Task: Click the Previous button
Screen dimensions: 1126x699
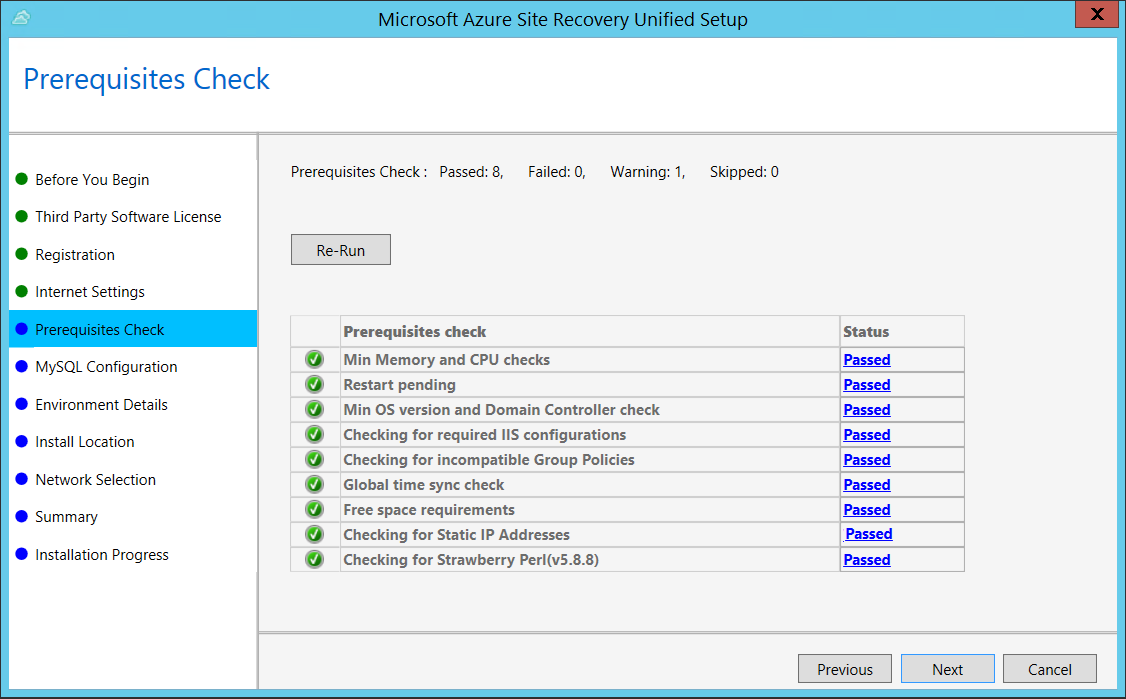Action: point(844,668)
